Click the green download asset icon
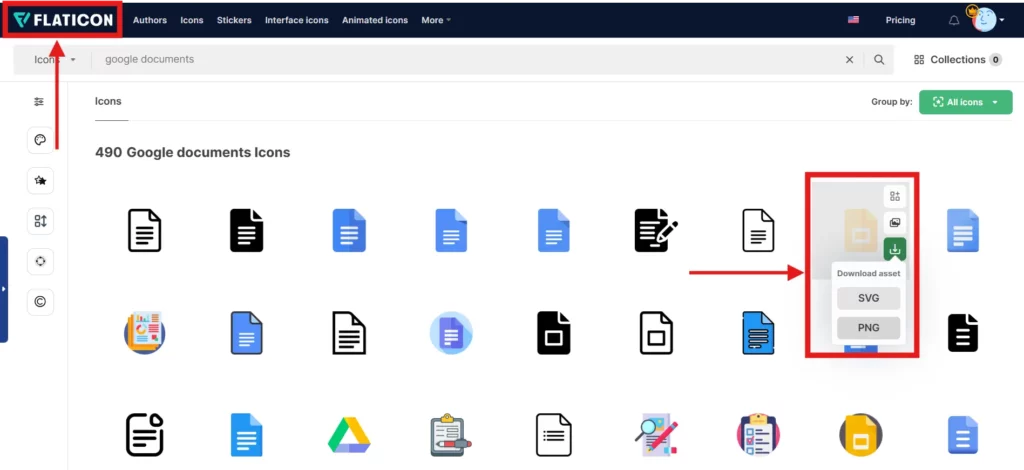 [894, 248]
